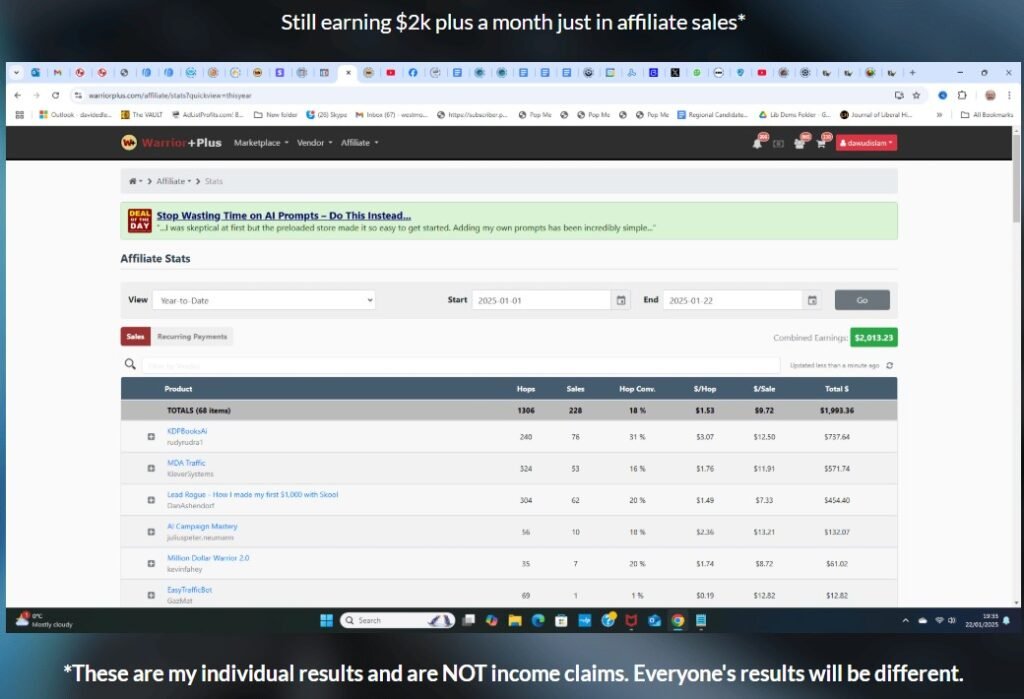Switch to Chrome in the taskbar
The height and width of the screenshot is (699, 1024).
click(678, 620)
